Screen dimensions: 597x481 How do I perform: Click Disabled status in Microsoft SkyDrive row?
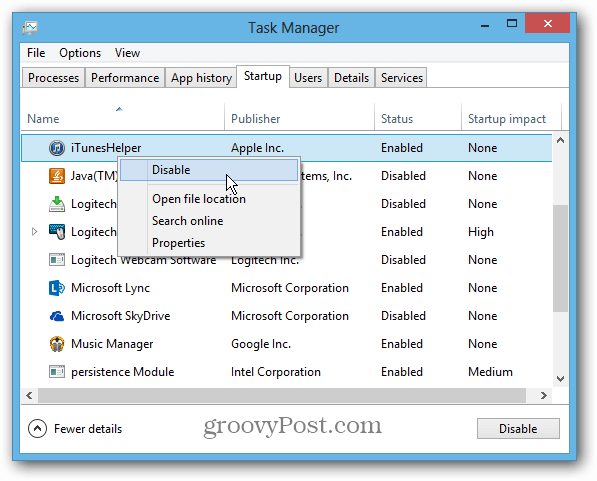click(x=403, y=316)
